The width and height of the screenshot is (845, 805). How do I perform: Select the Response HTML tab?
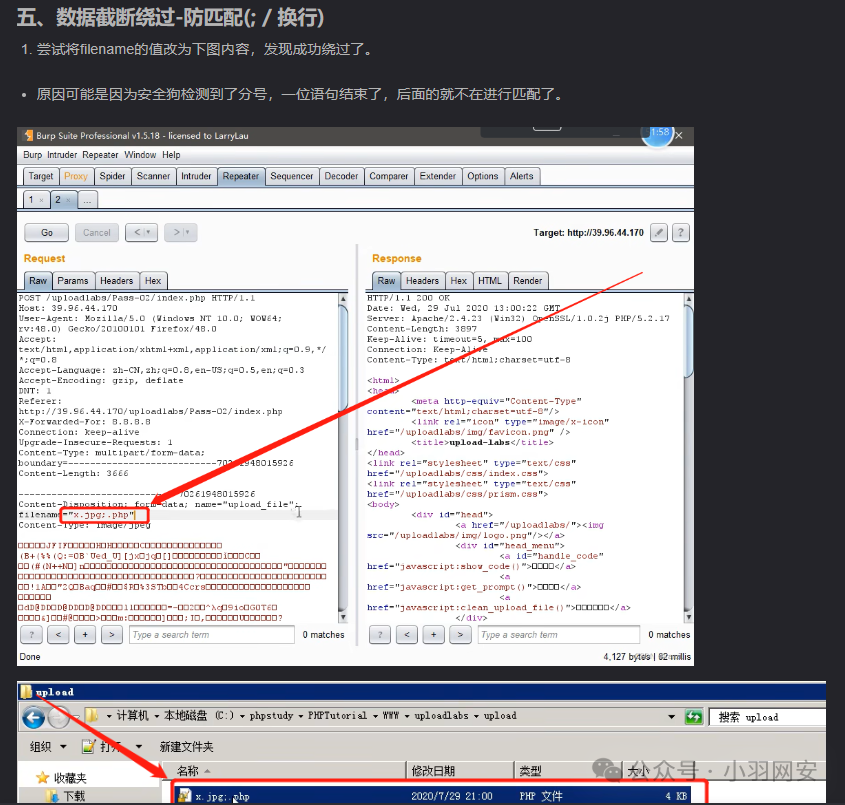489,281
